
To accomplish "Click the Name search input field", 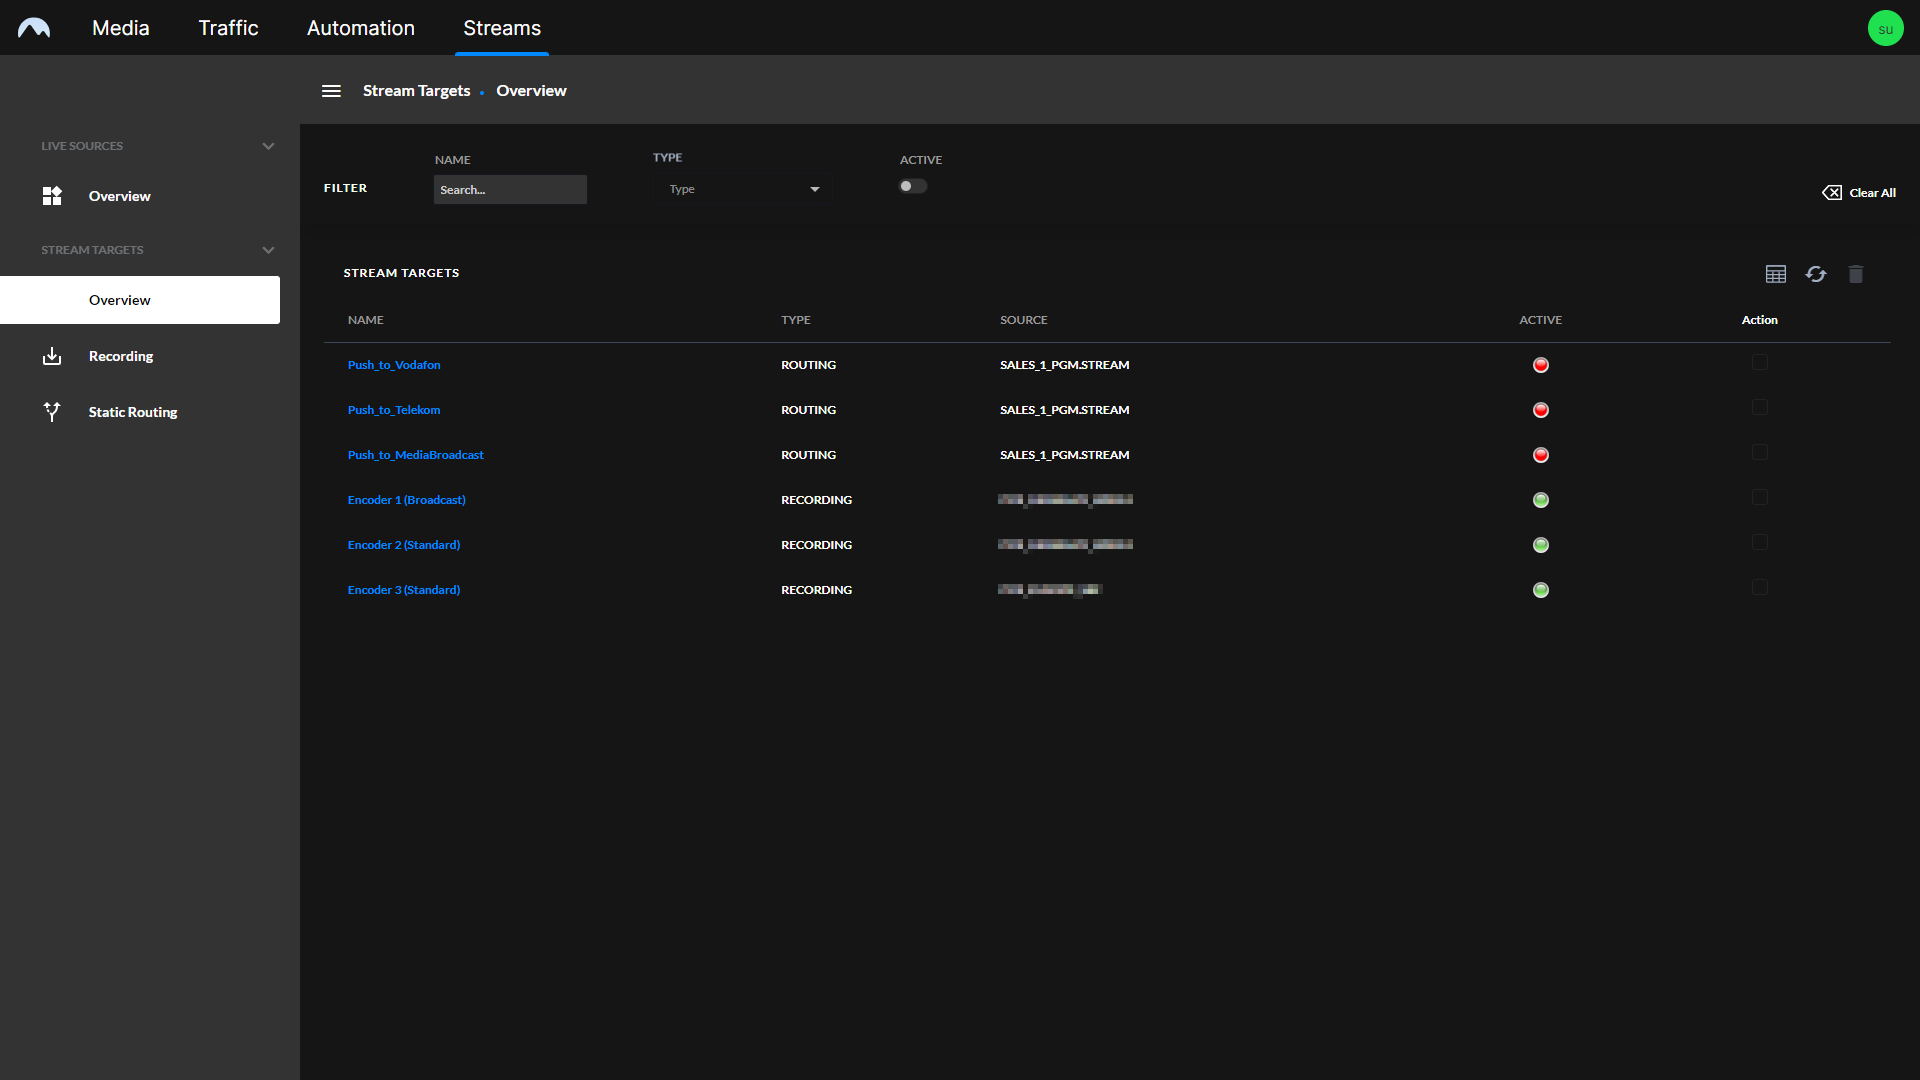I will pyautogui.click(x=510, y=189).
